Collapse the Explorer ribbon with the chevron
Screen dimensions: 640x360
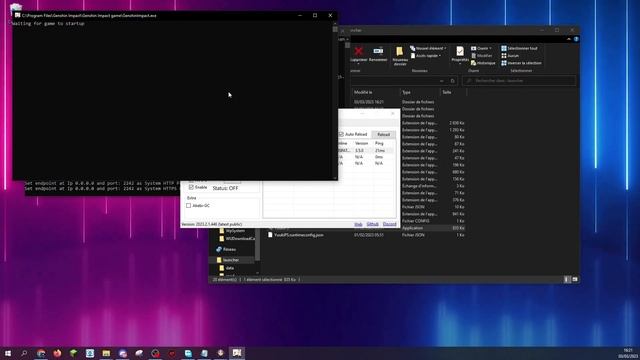coord(569,39)
